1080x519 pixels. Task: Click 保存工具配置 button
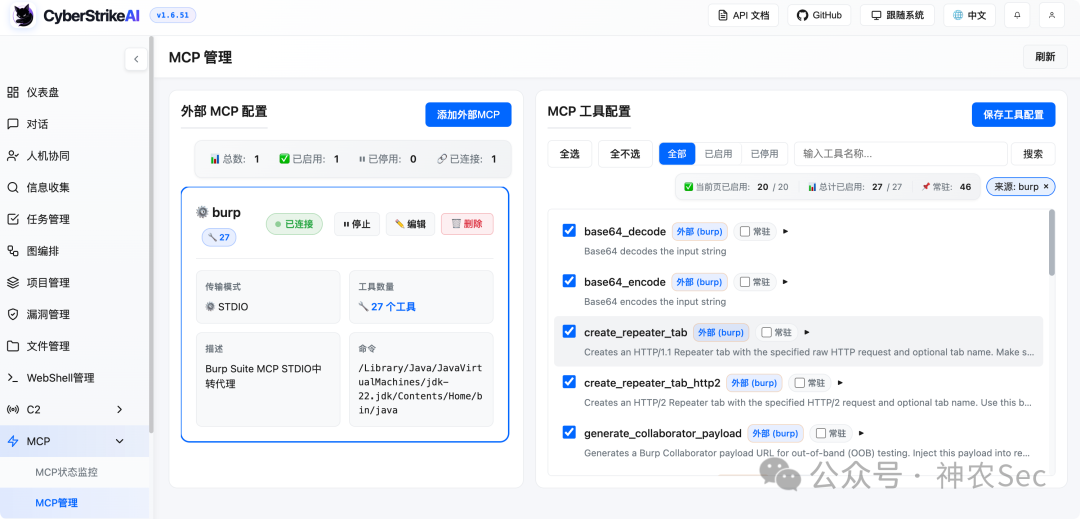click(1013, 114)
